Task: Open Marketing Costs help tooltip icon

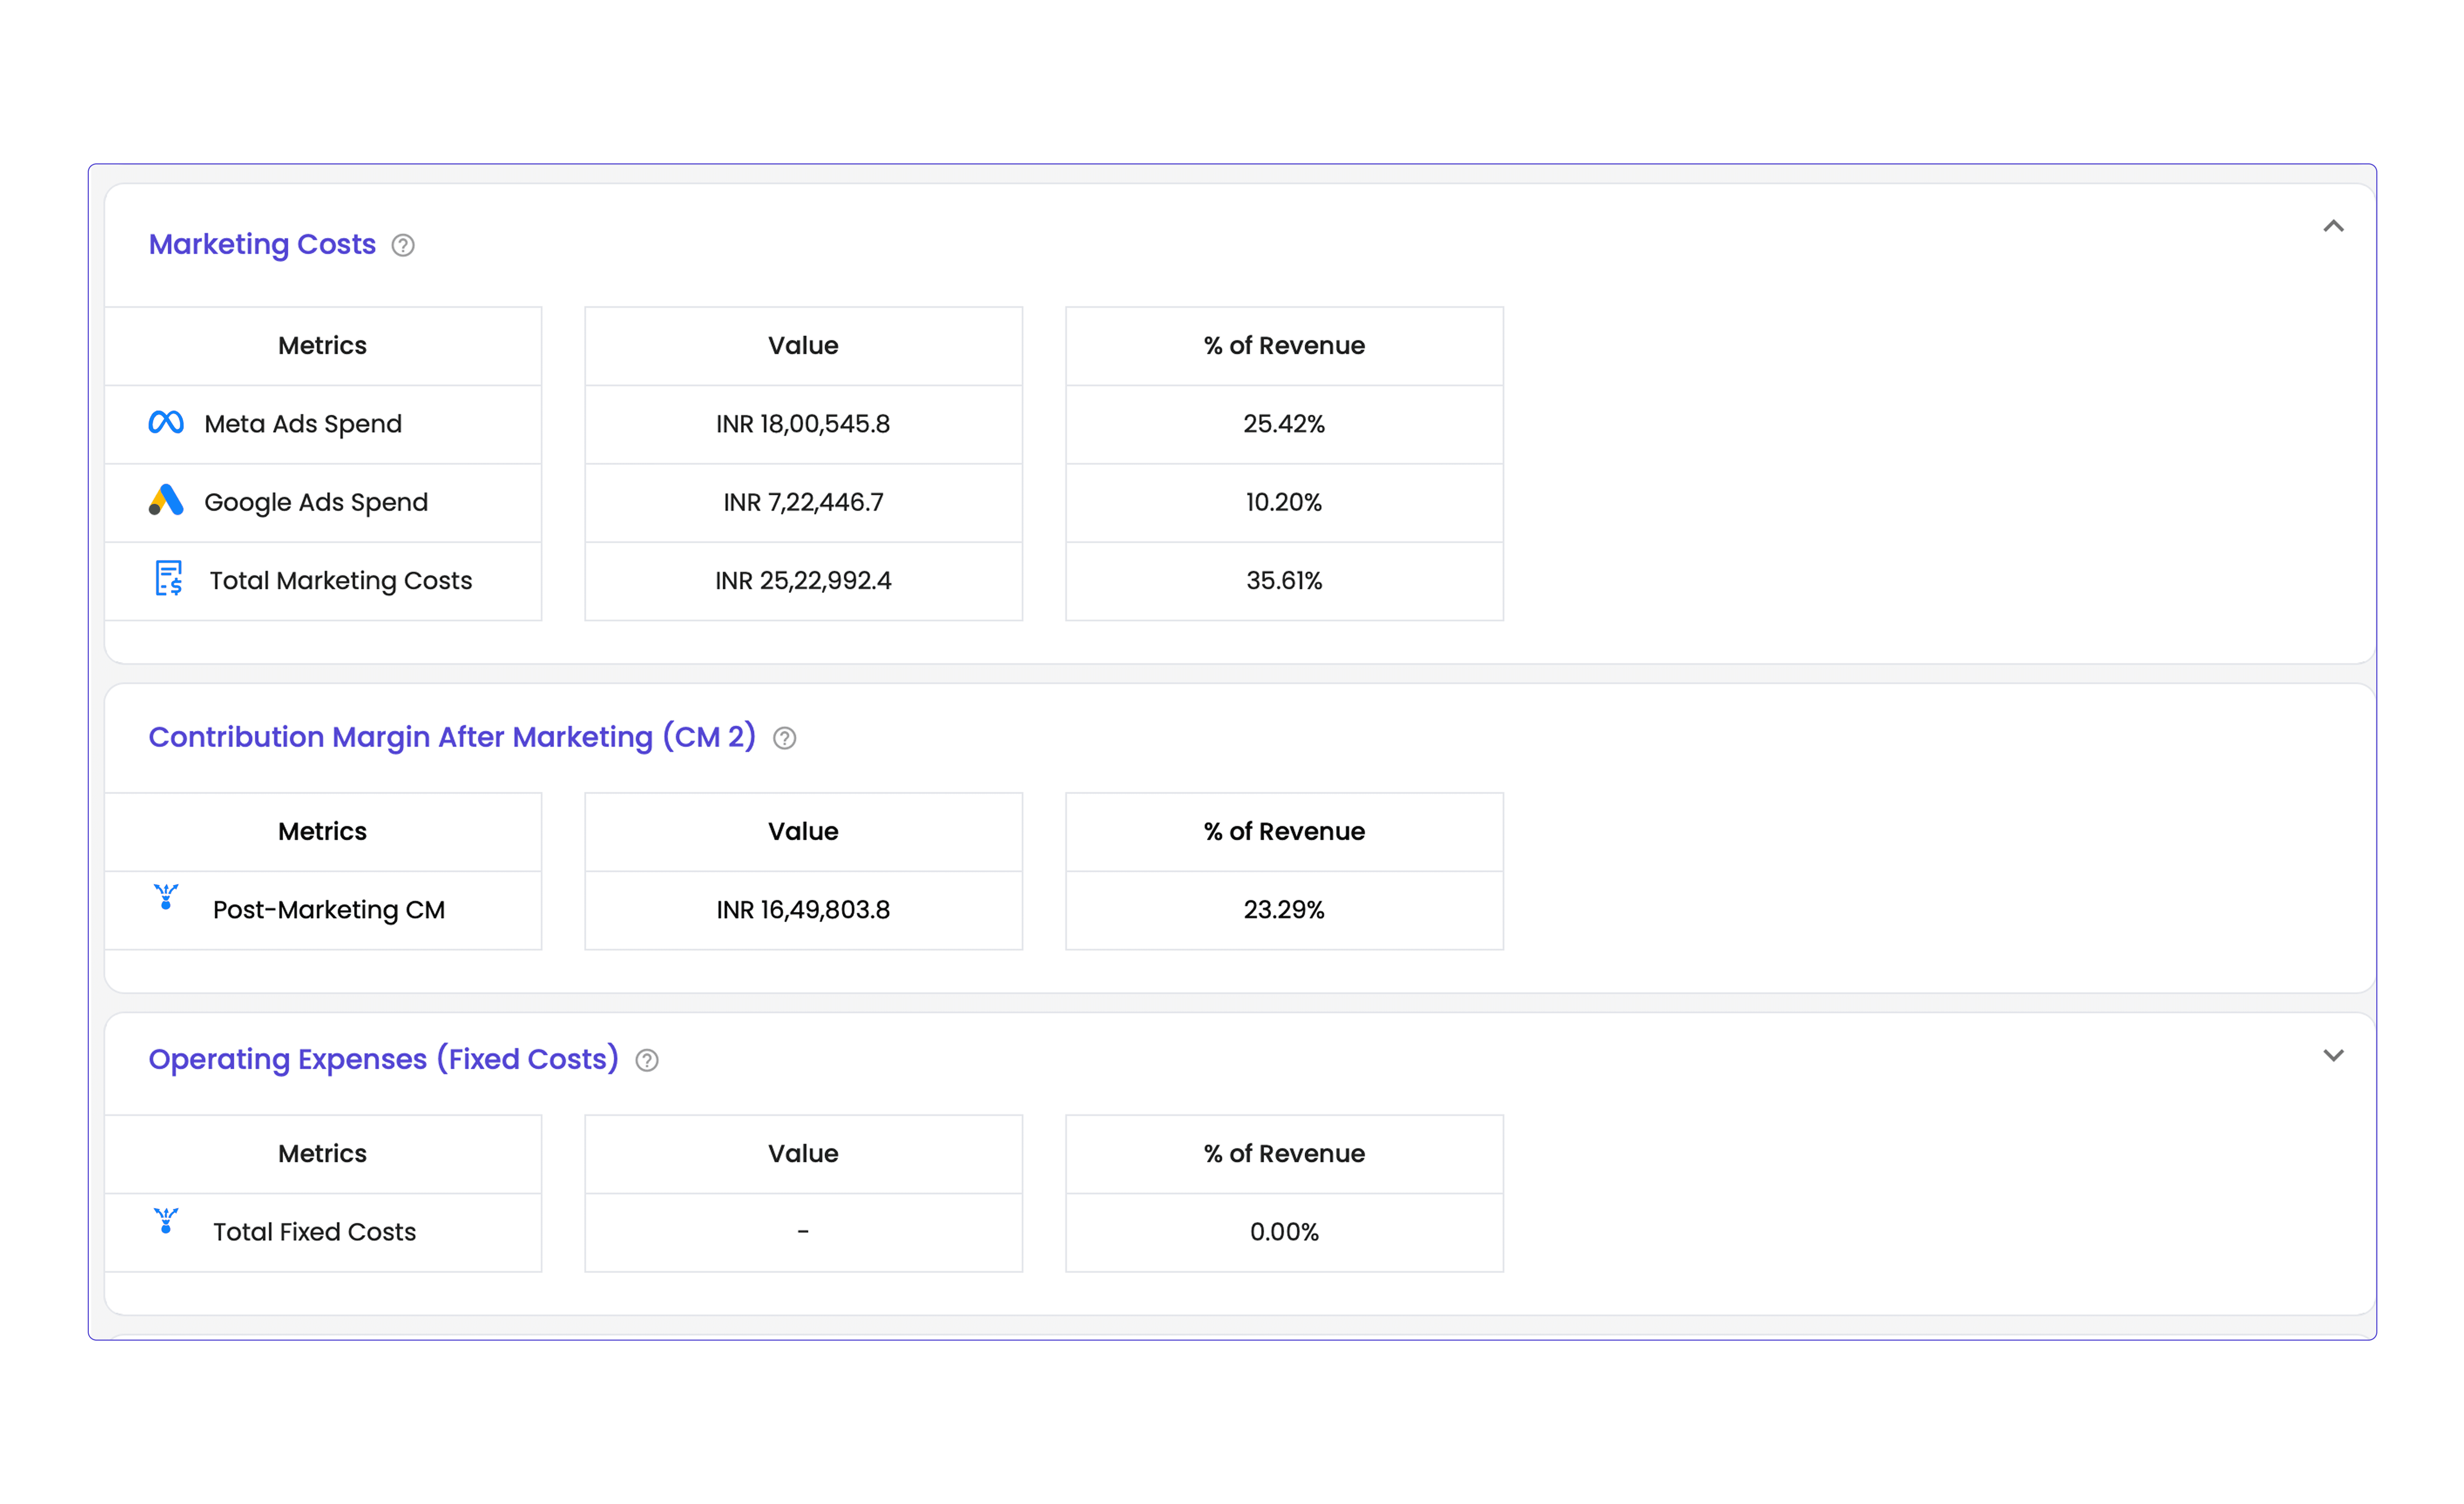Action: [x=403, y=246]
